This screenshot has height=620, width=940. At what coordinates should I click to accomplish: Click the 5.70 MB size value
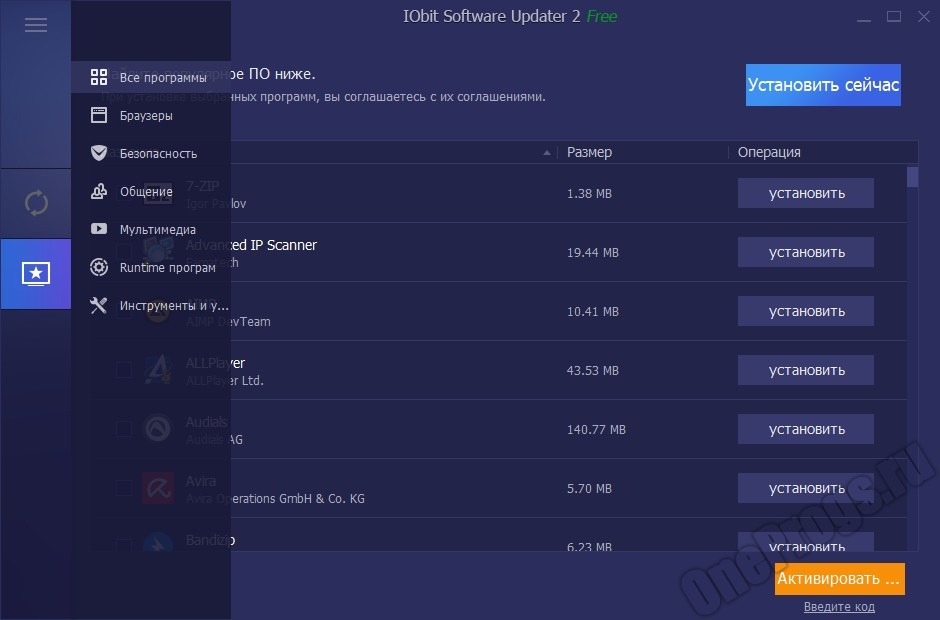pyautogui.click(x=589, y=489)
